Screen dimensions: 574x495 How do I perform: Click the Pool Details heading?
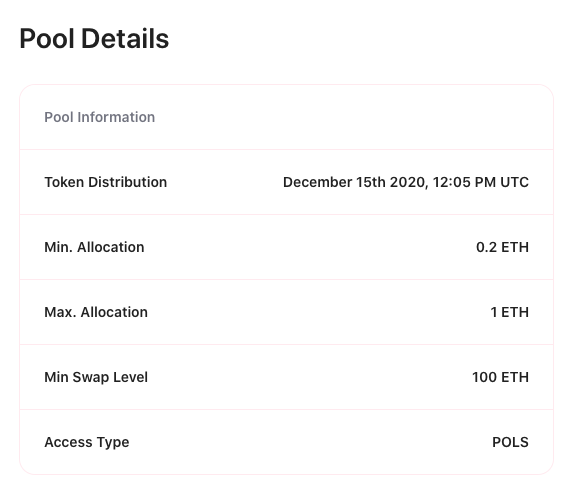tap(94, 38)
